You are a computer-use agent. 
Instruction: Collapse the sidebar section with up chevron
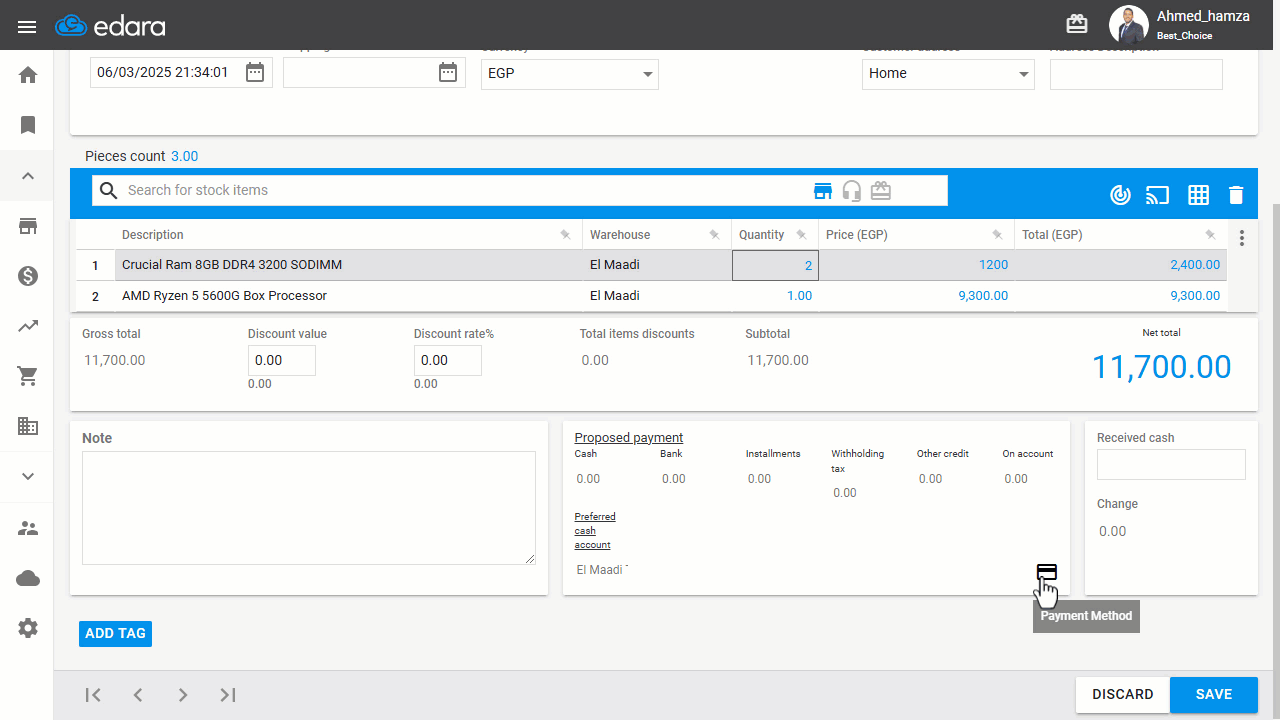28,176
